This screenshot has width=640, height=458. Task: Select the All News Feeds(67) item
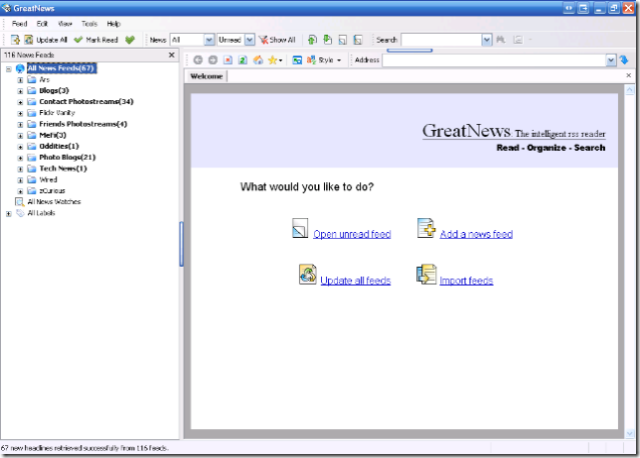[x=61, y=68]
